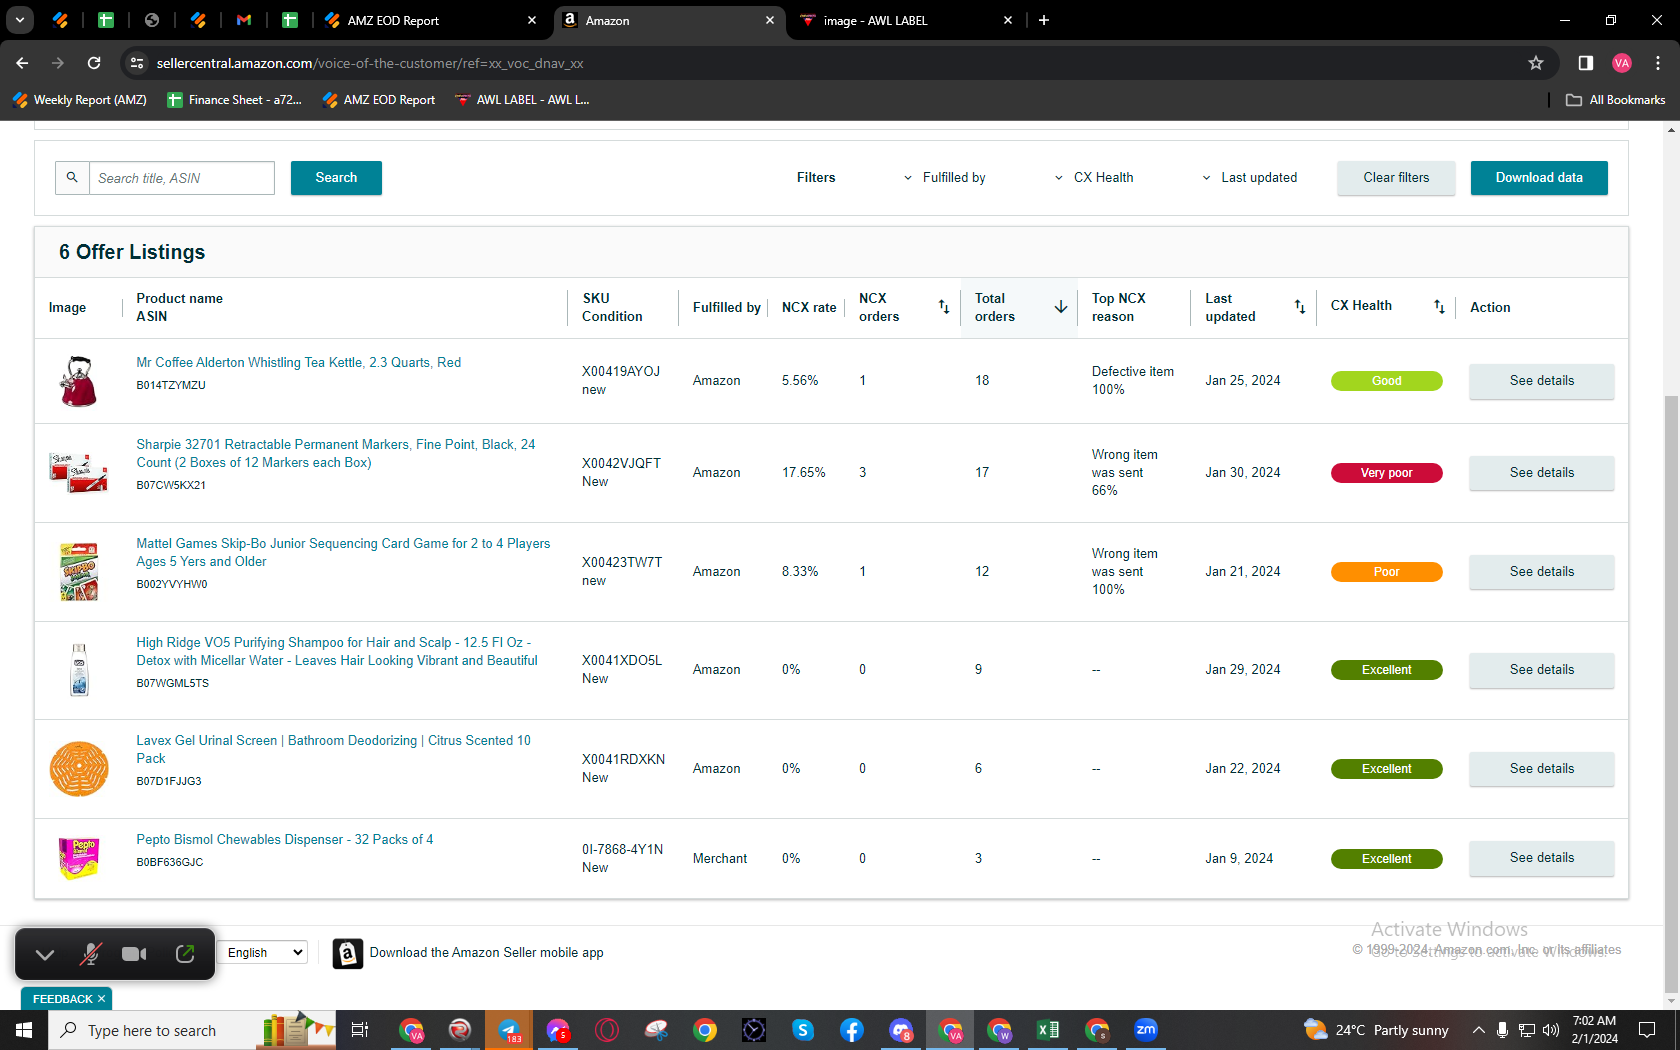Sort the table by Total orders
1680x1050 pixels.
point(1061,307)
